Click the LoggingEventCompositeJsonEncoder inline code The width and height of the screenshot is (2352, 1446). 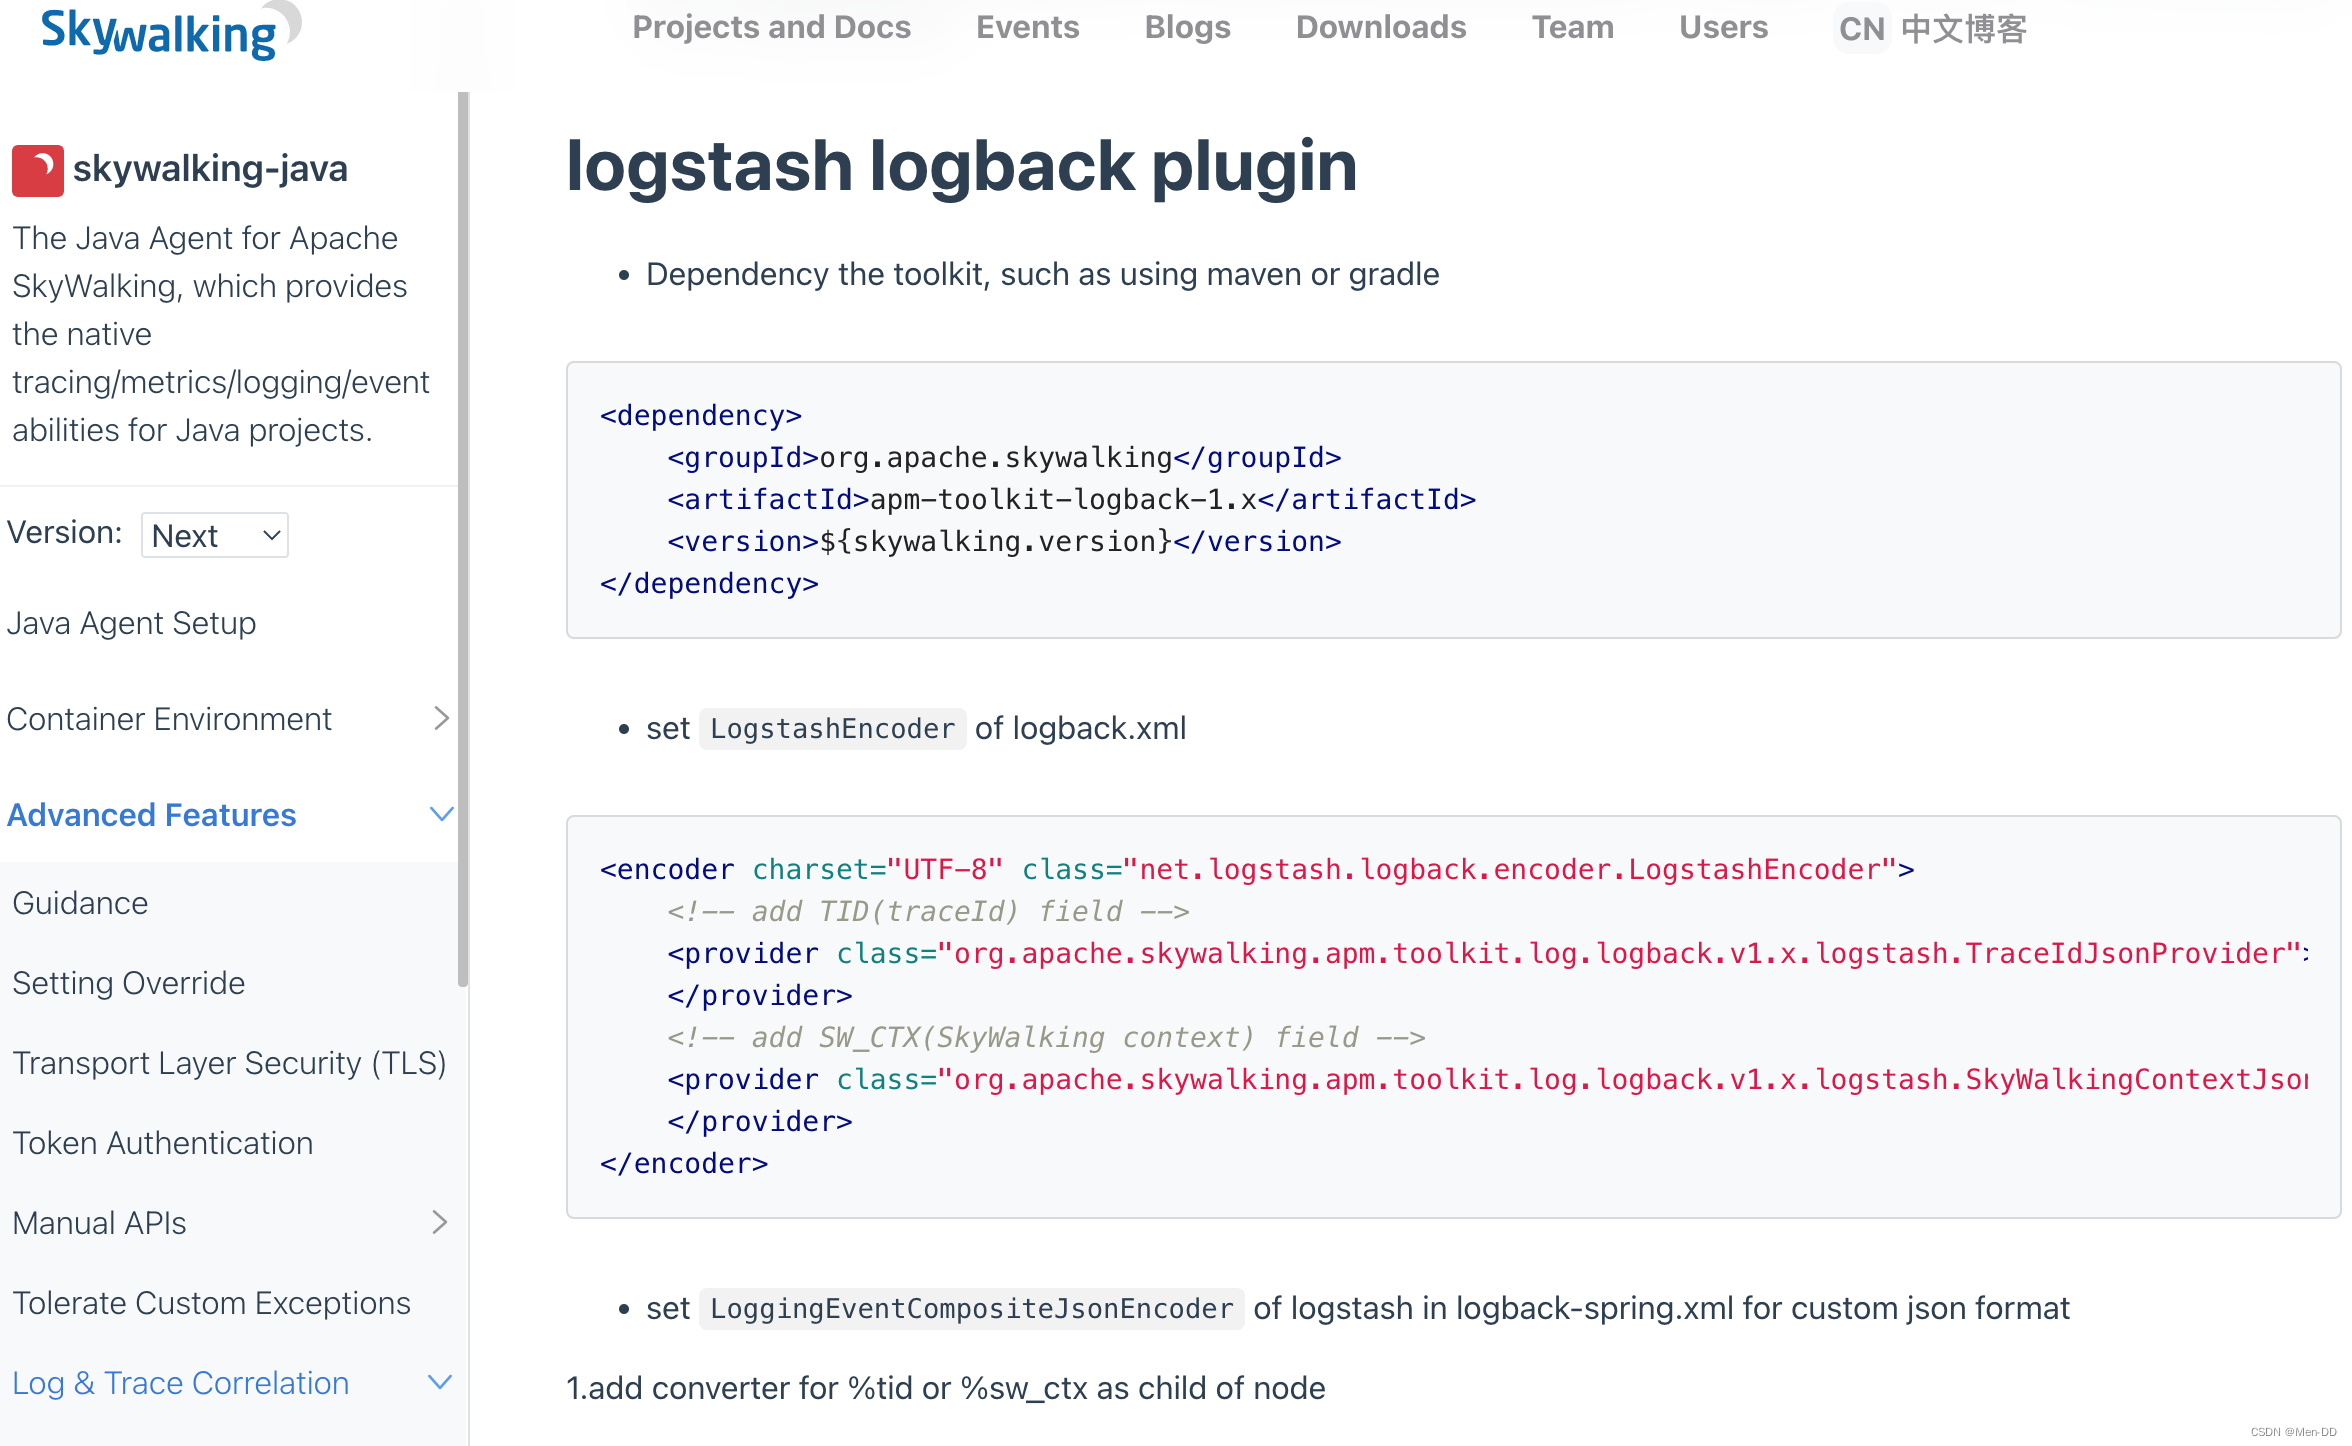tap(971, 1309)
